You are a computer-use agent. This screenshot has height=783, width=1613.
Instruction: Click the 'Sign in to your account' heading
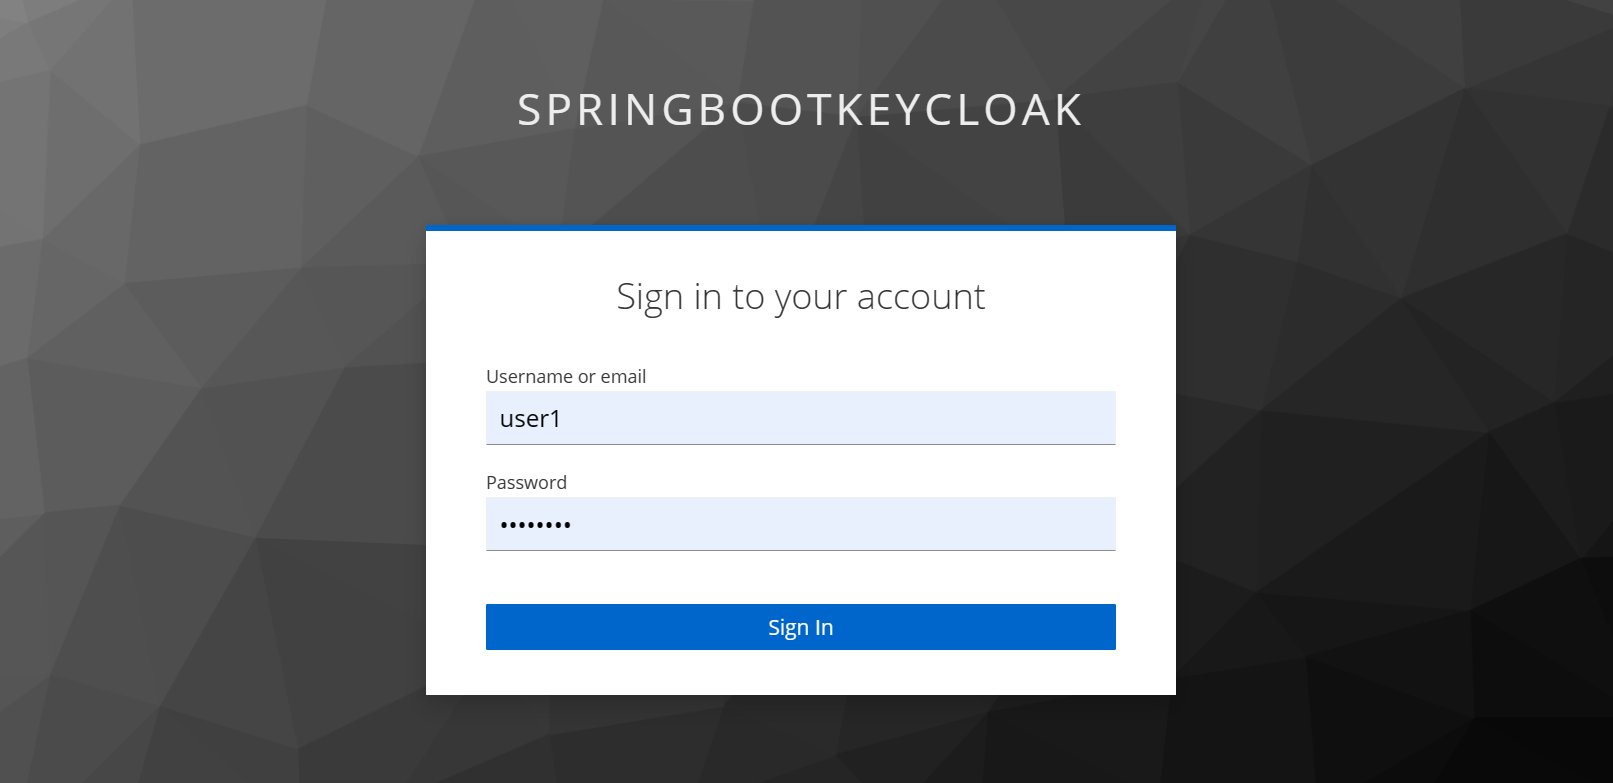(x=800, y=297)
